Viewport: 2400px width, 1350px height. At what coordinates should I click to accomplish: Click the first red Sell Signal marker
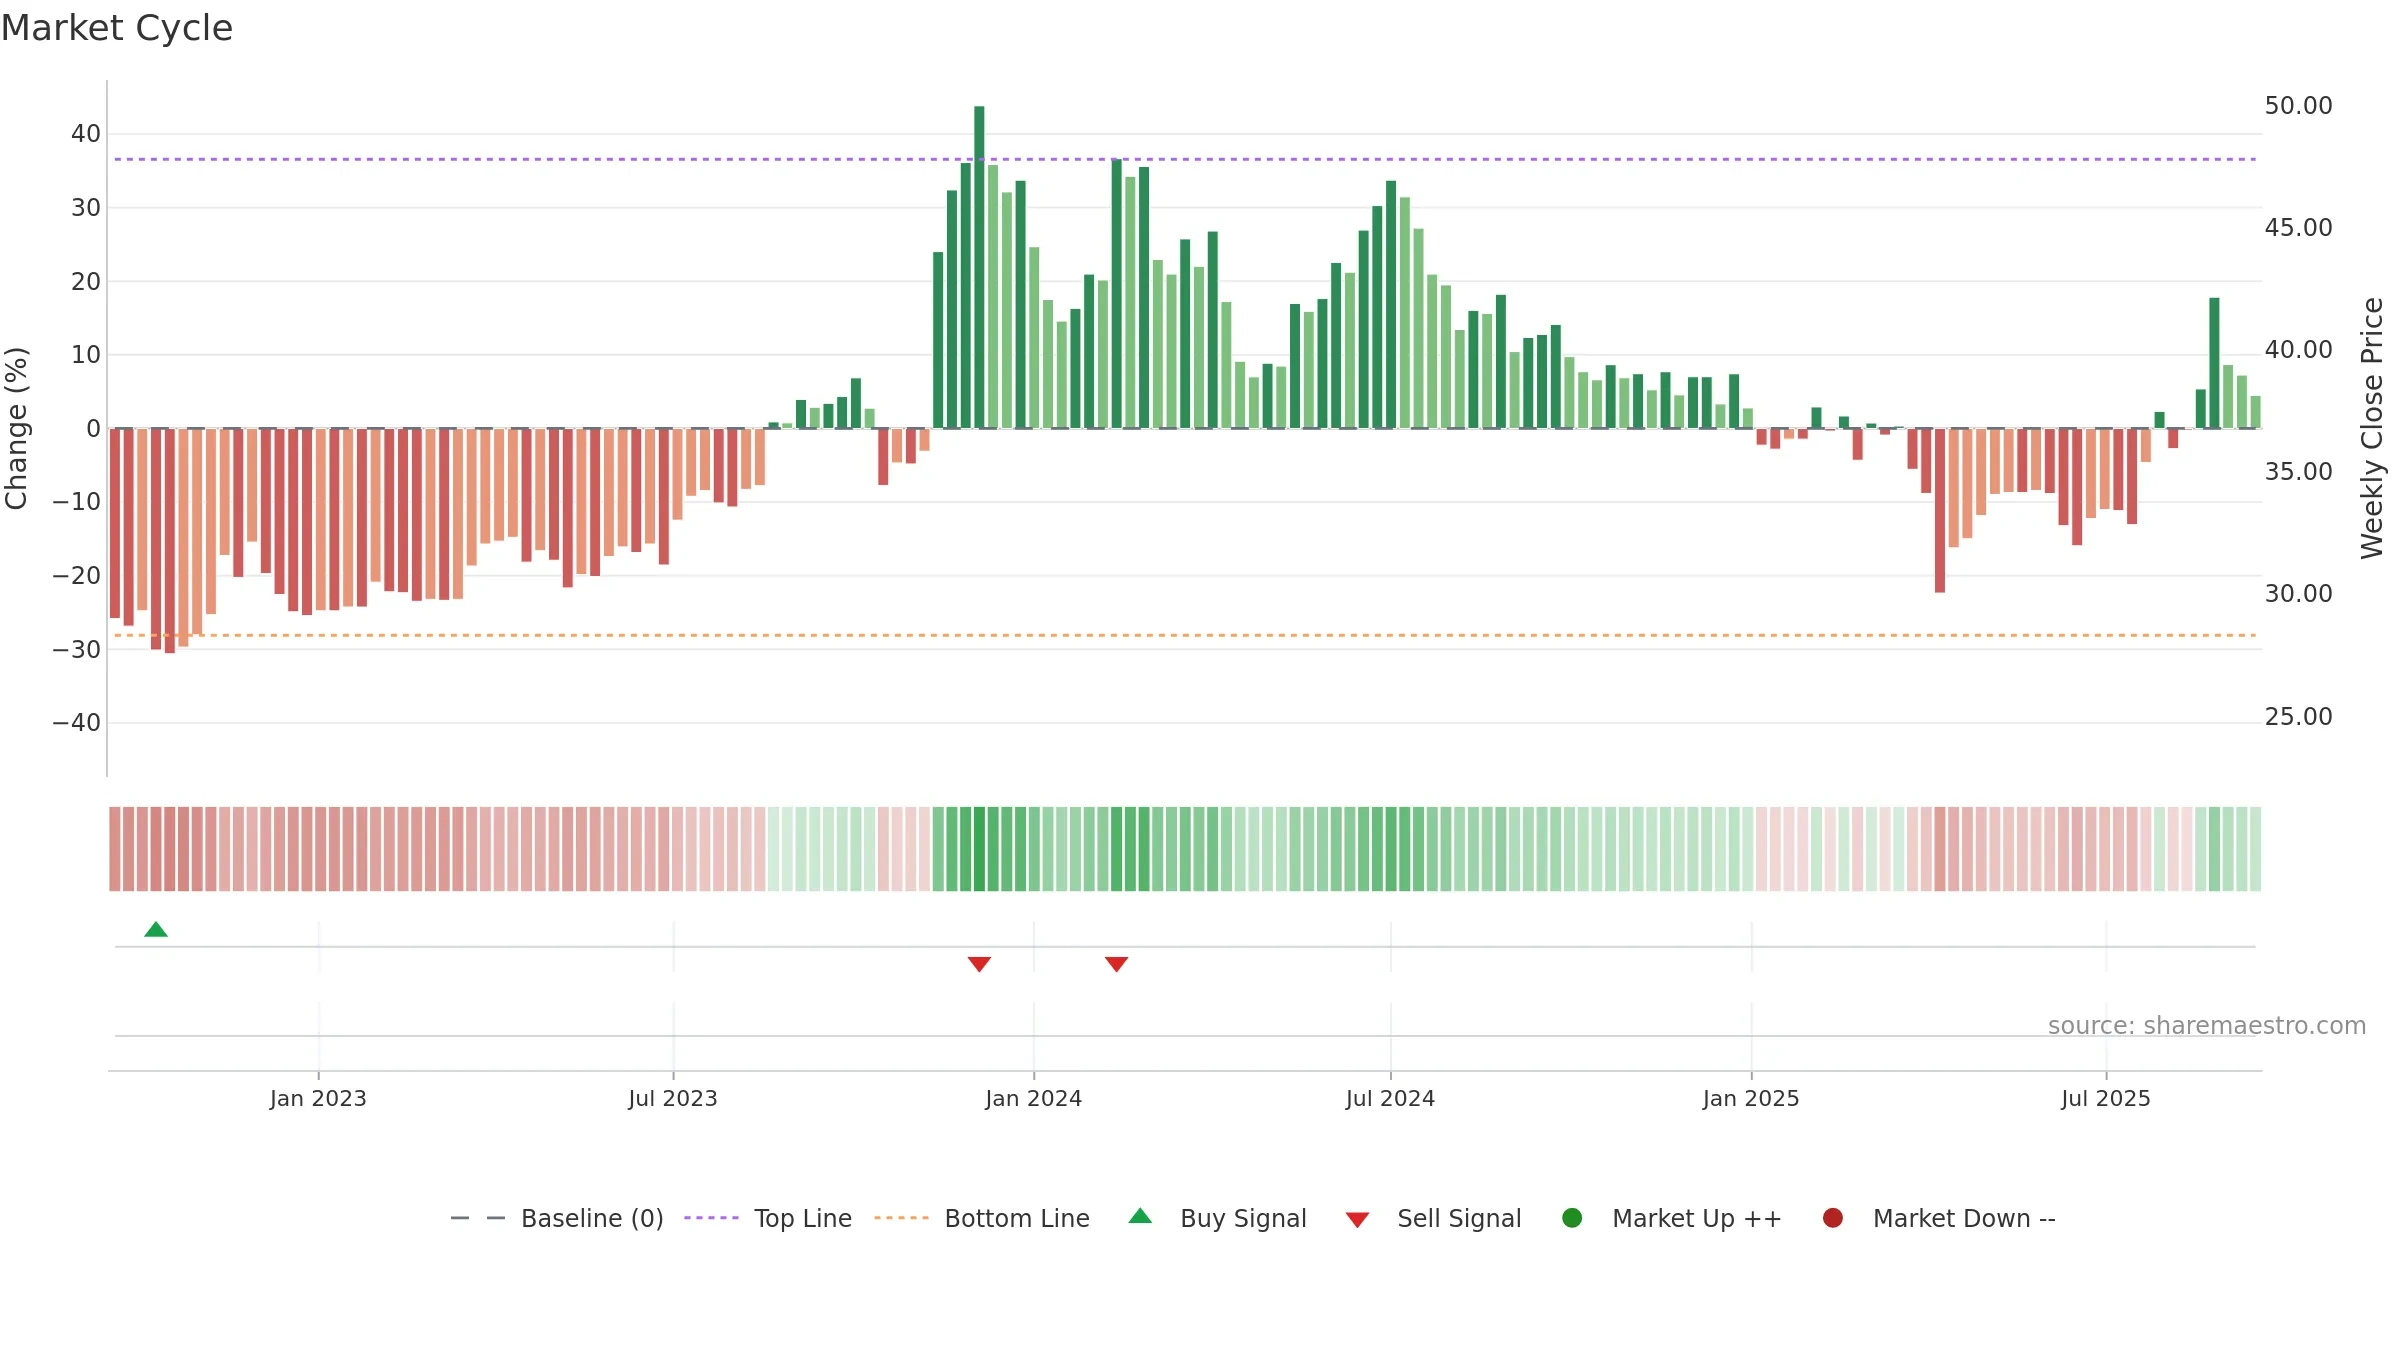click(x=979, y=964)
